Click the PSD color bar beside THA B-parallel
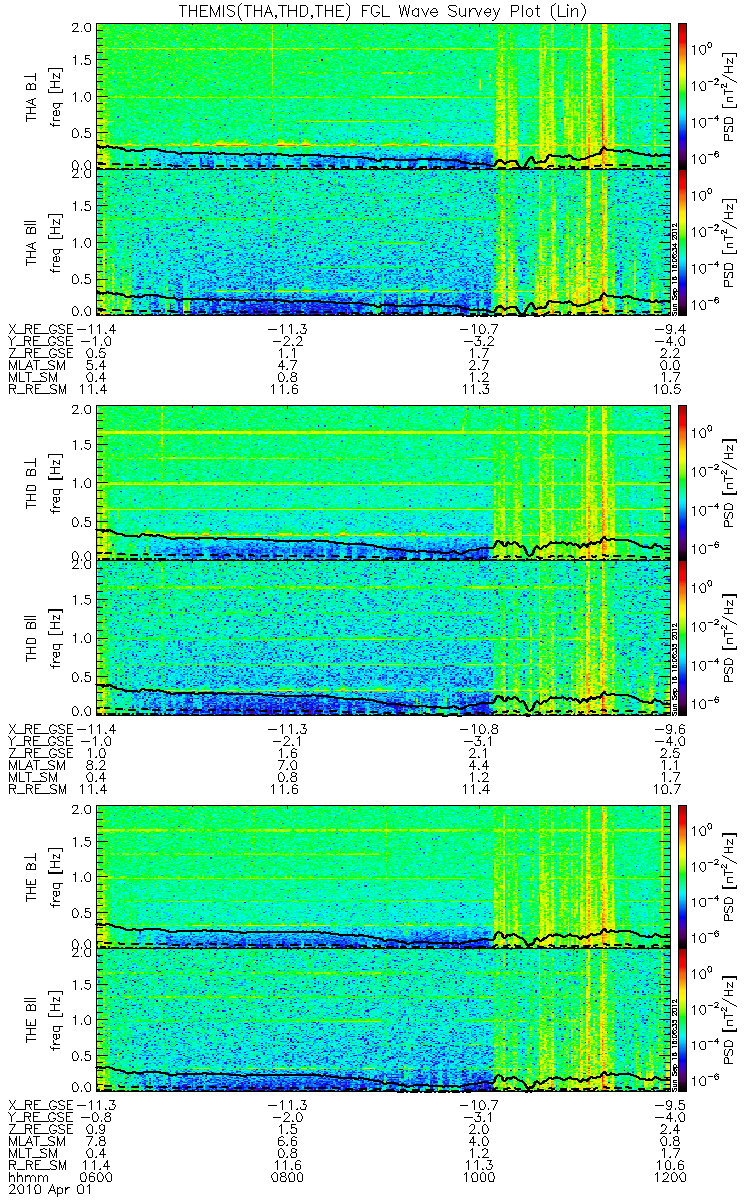The image size is (750, 1200). 683,242
